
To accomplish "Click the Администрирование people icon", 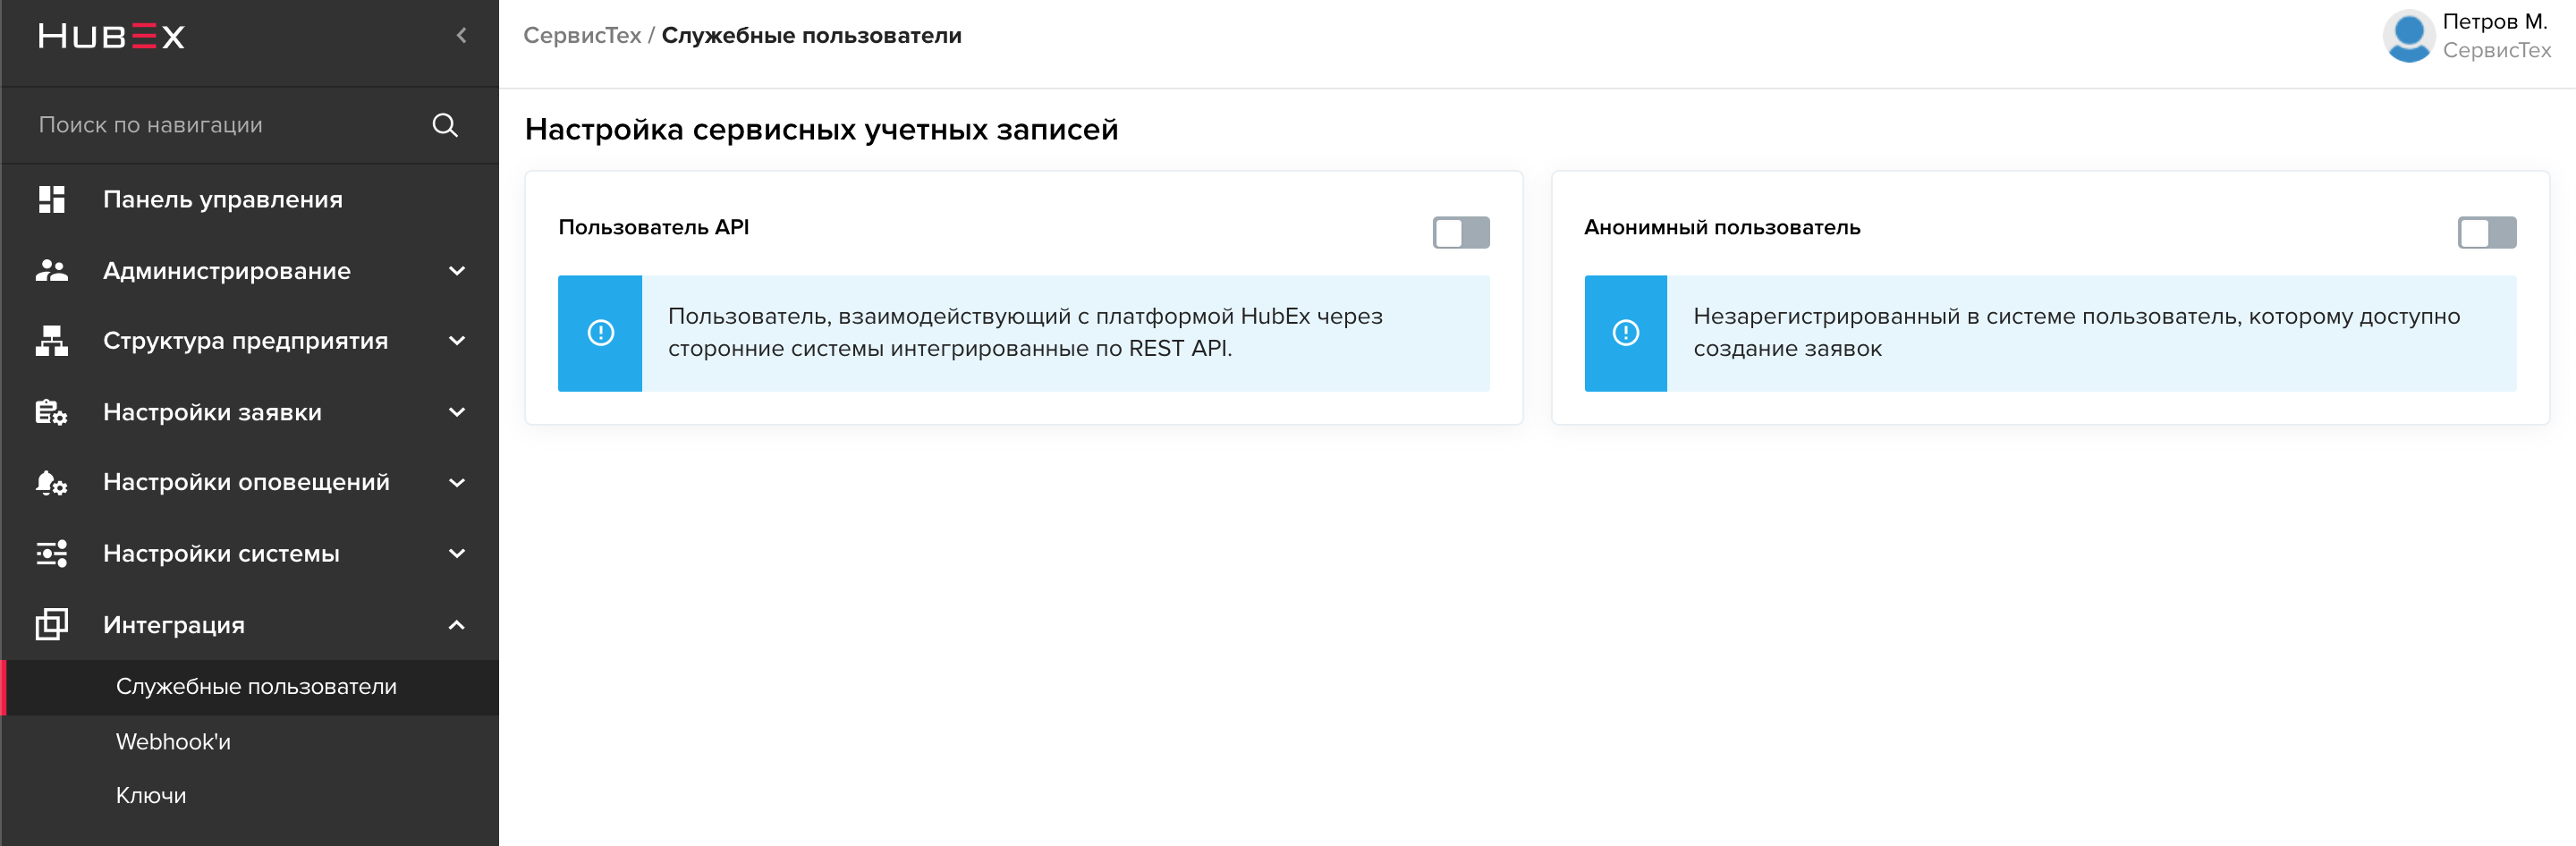I will (x=52, y=270).
